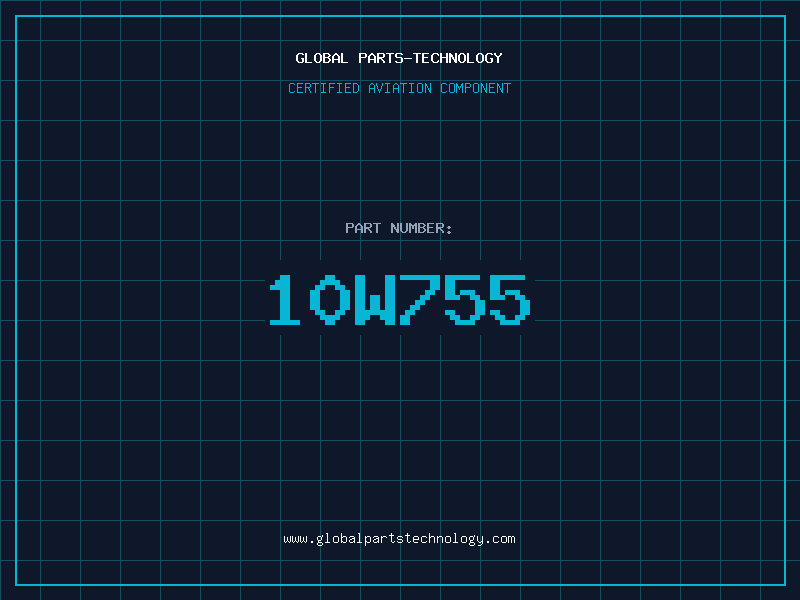Select the word GLOBAL in the header
This screenshot has height=600, width=800.
pyautogui.click(x=322, y=58)
